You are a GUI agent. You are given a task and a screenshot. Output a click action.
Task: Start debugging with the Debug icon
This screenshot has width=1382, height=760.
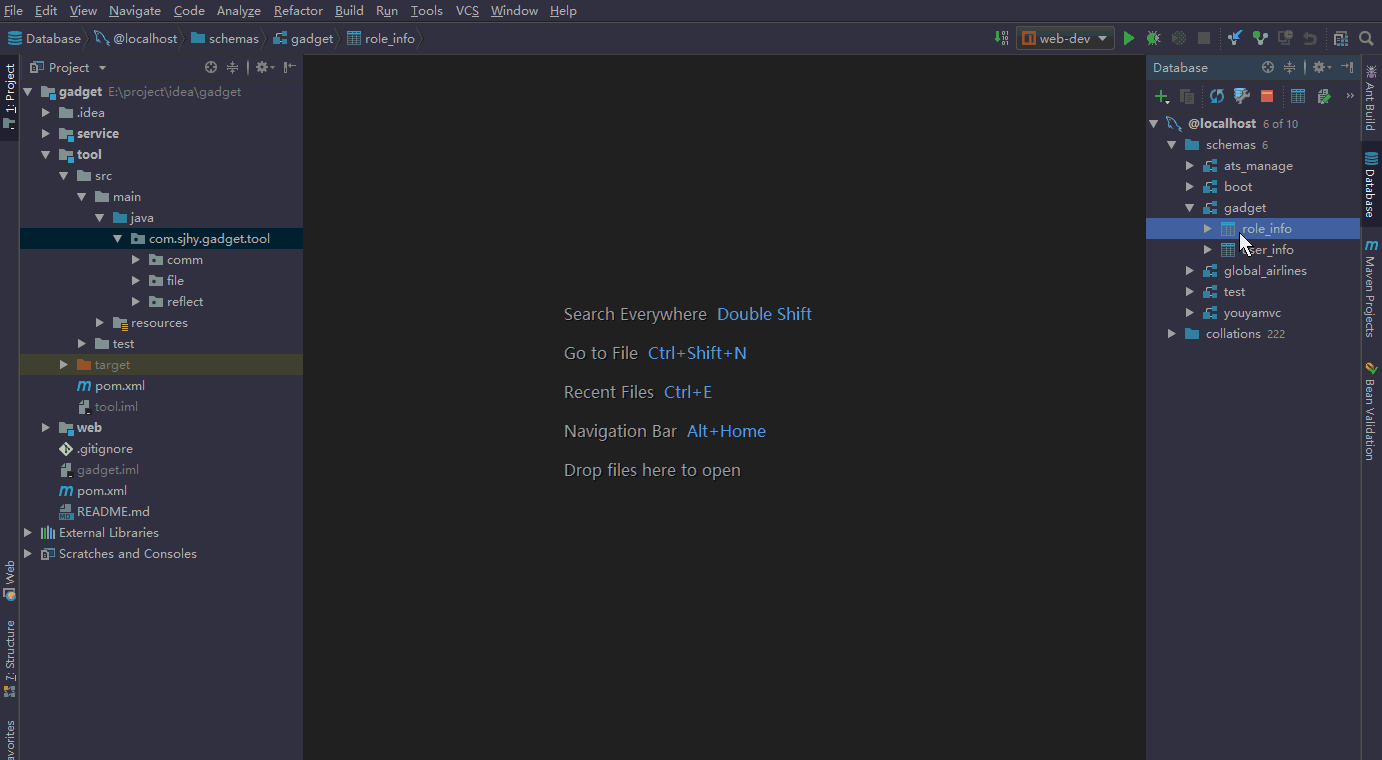point(1152,37)
